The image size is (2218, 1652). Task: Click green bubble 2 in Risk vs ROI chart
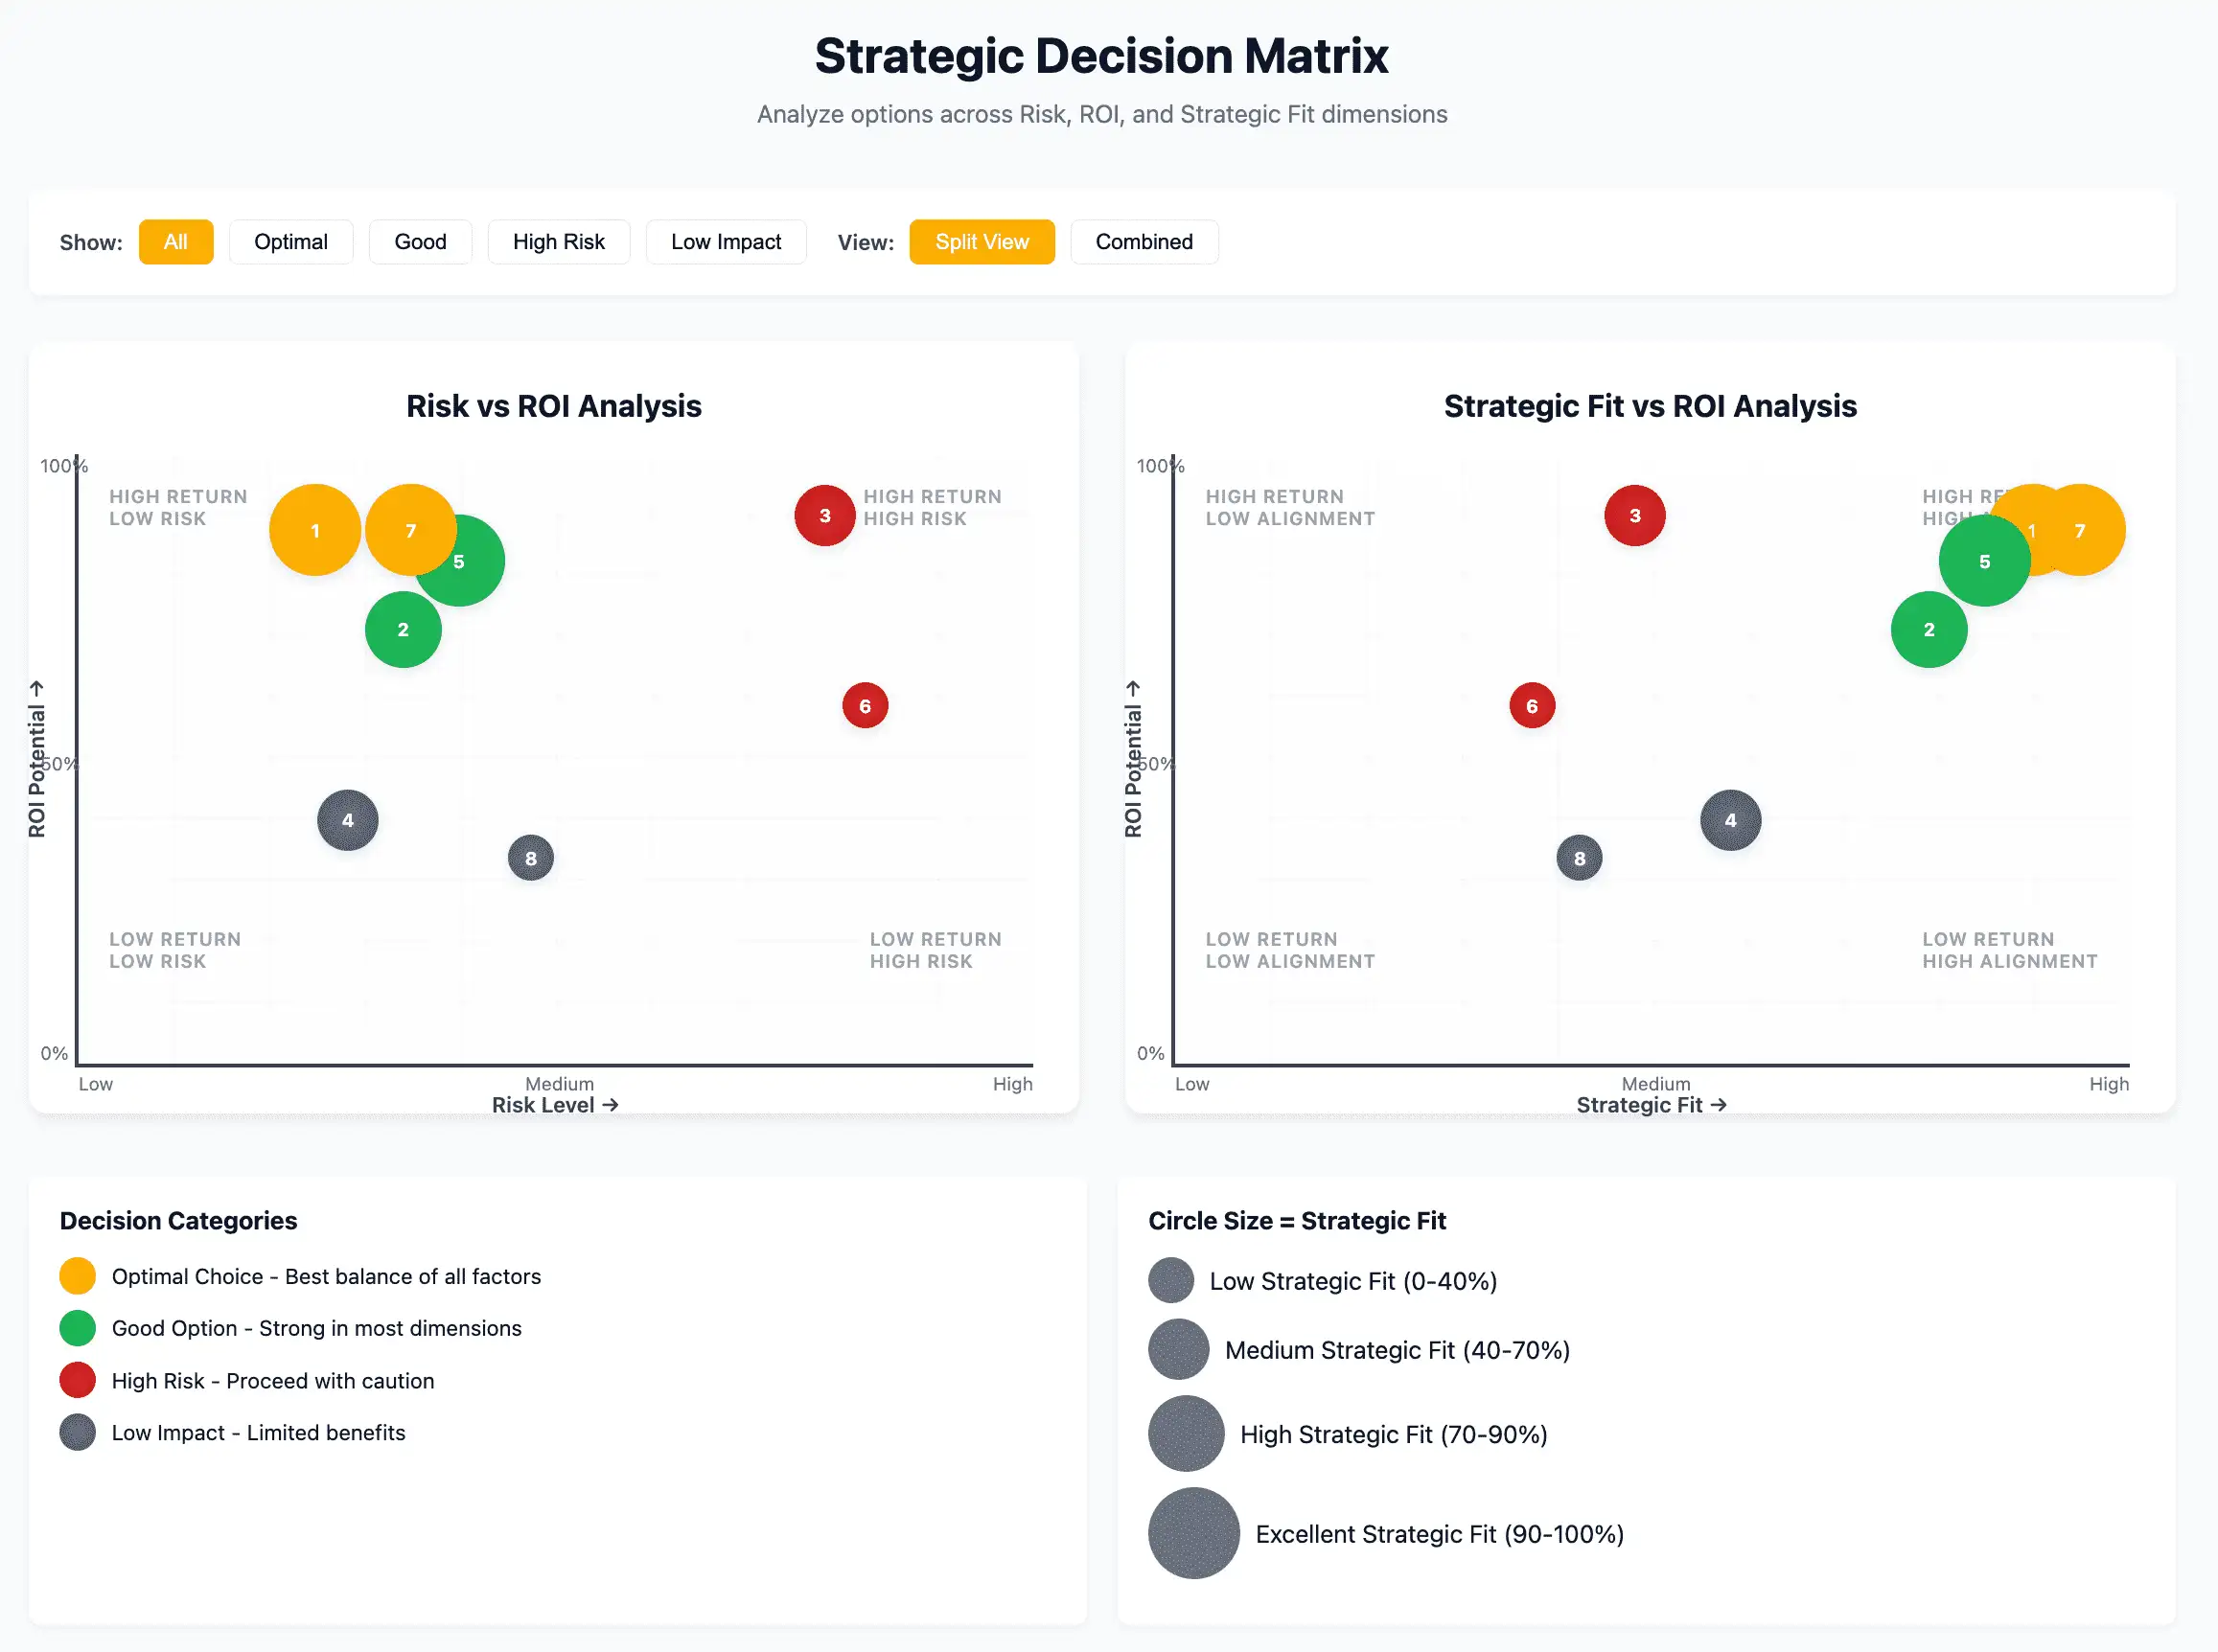click(x=402, y=630)
